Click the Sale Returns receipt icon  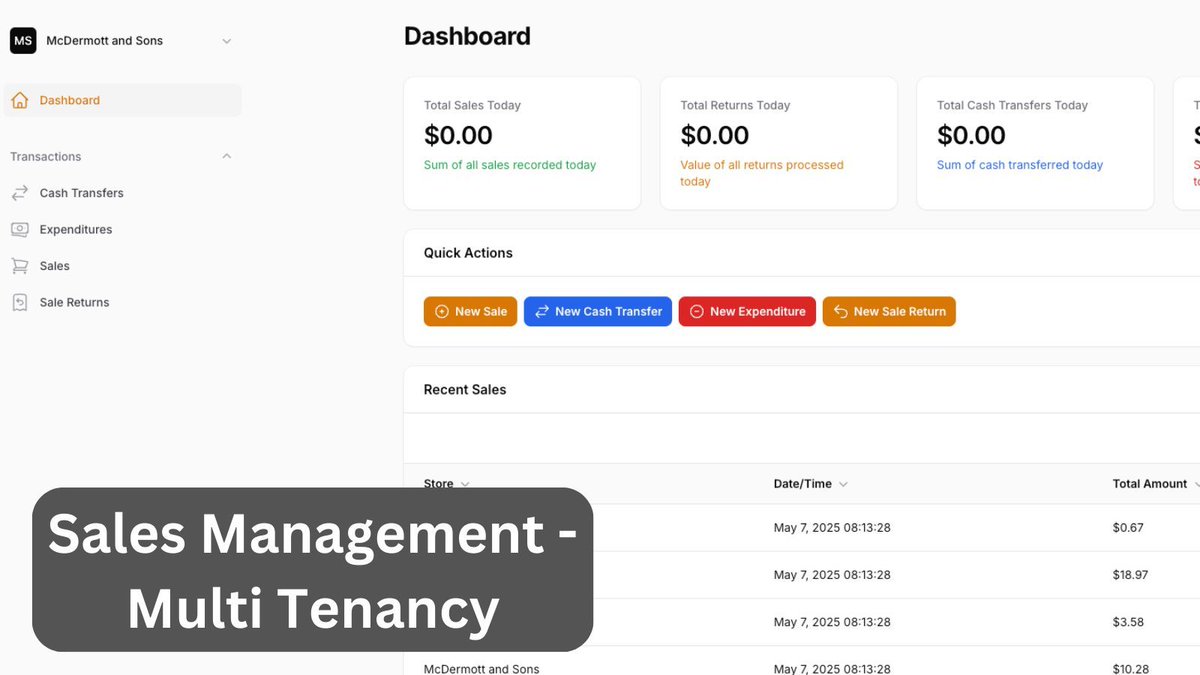19,302
